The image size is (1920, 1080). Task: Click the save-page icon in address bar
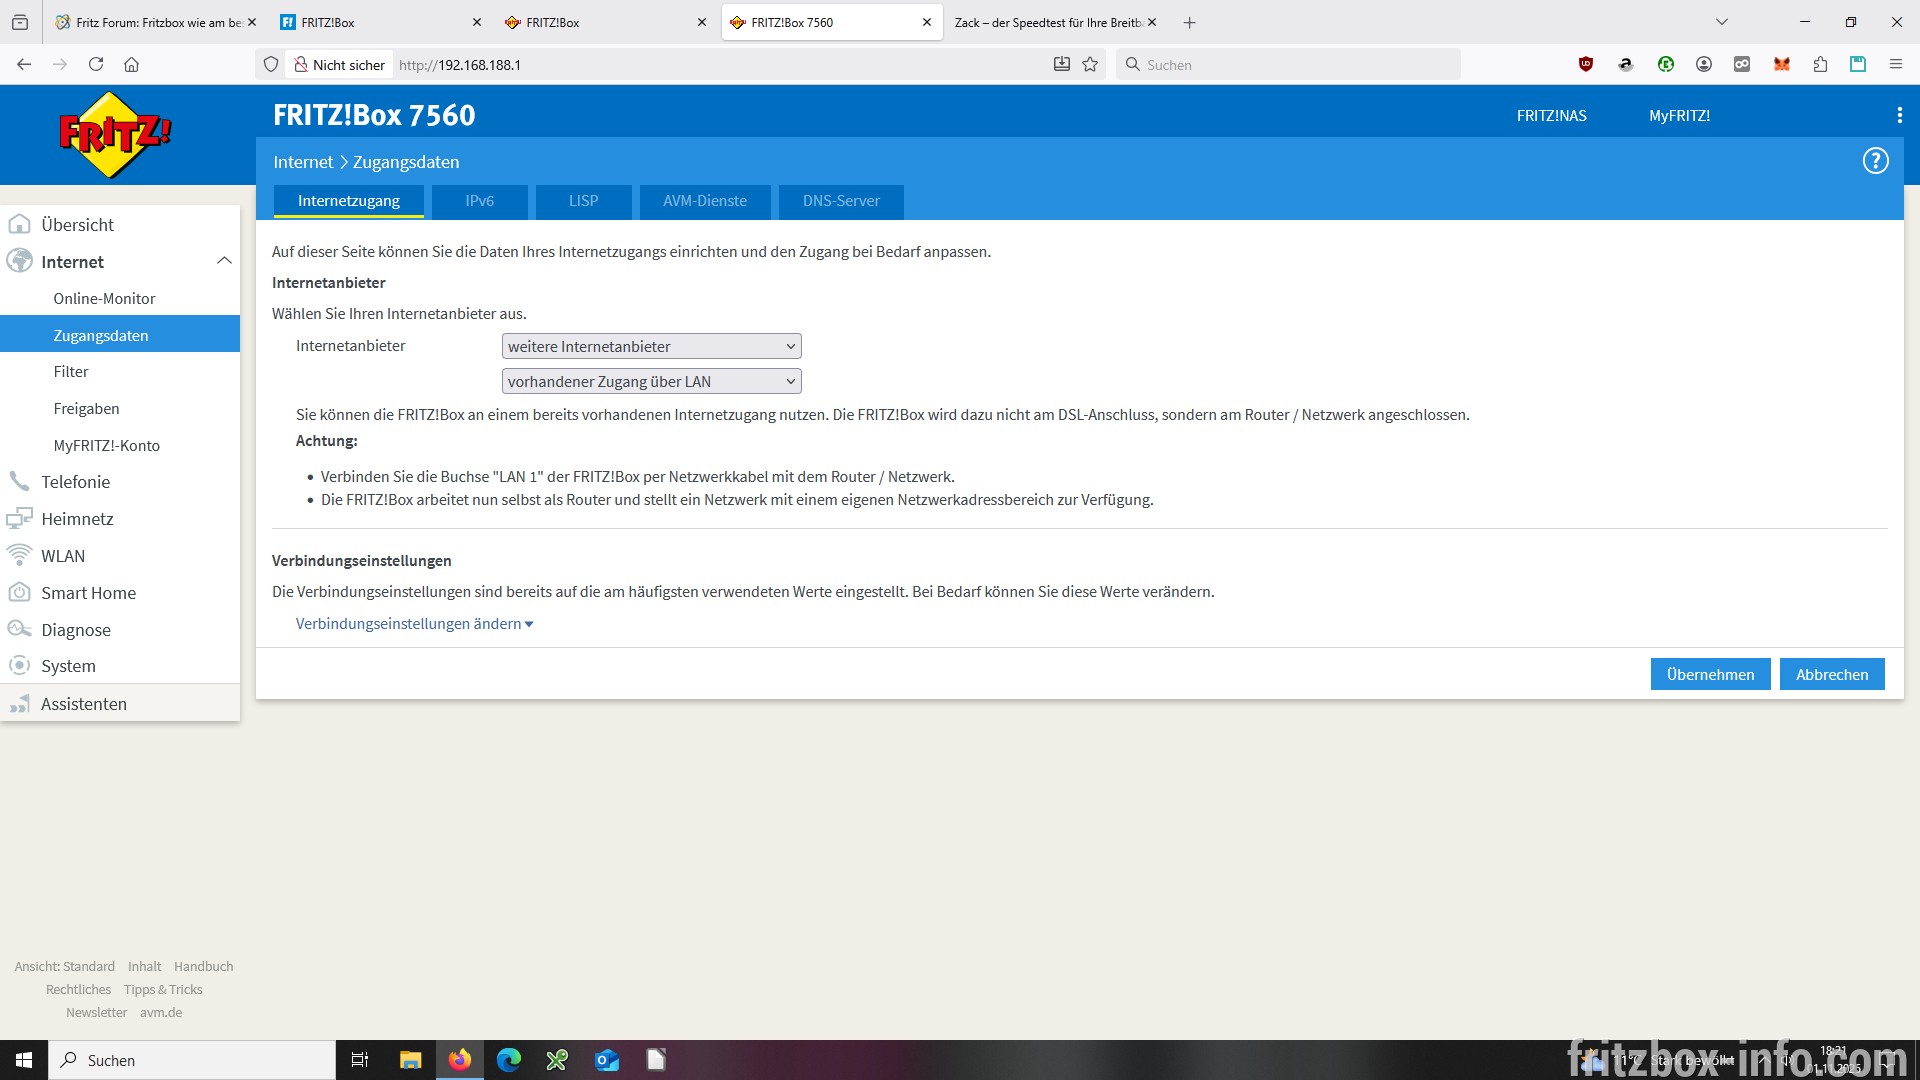pyautogui.click(x=1062, y=65)
